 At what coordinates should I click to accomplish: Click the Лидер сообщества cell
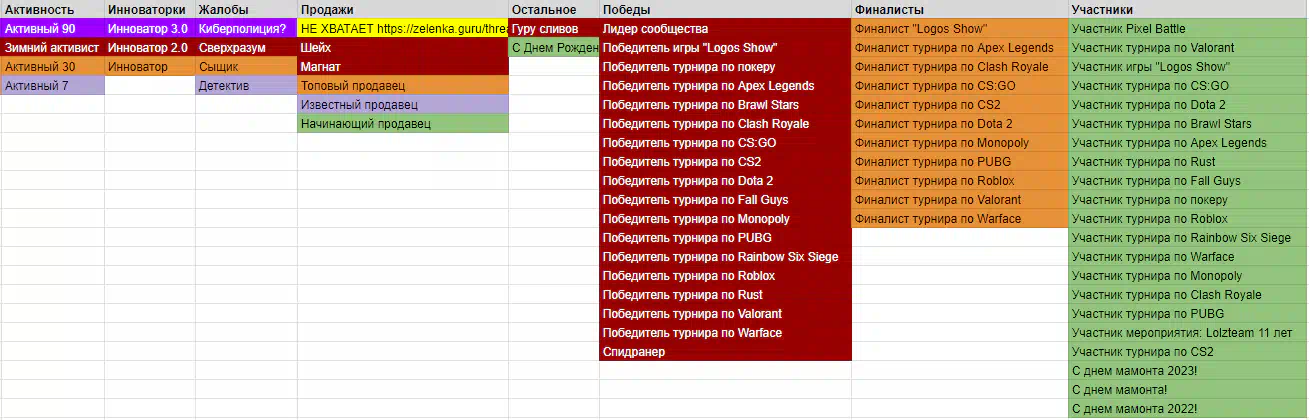point(725,29)
